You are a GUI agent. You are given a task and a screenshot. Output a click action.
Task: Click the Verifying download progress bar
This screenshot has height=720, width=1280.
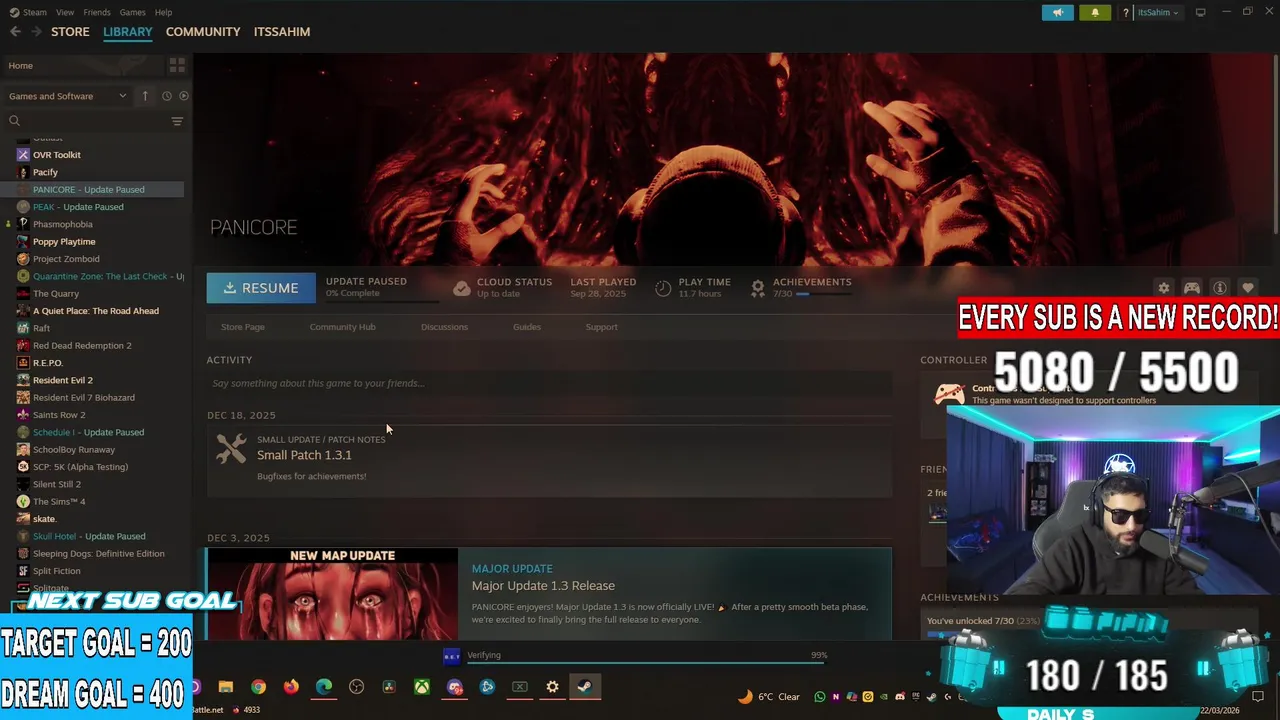tap(648, 661)
